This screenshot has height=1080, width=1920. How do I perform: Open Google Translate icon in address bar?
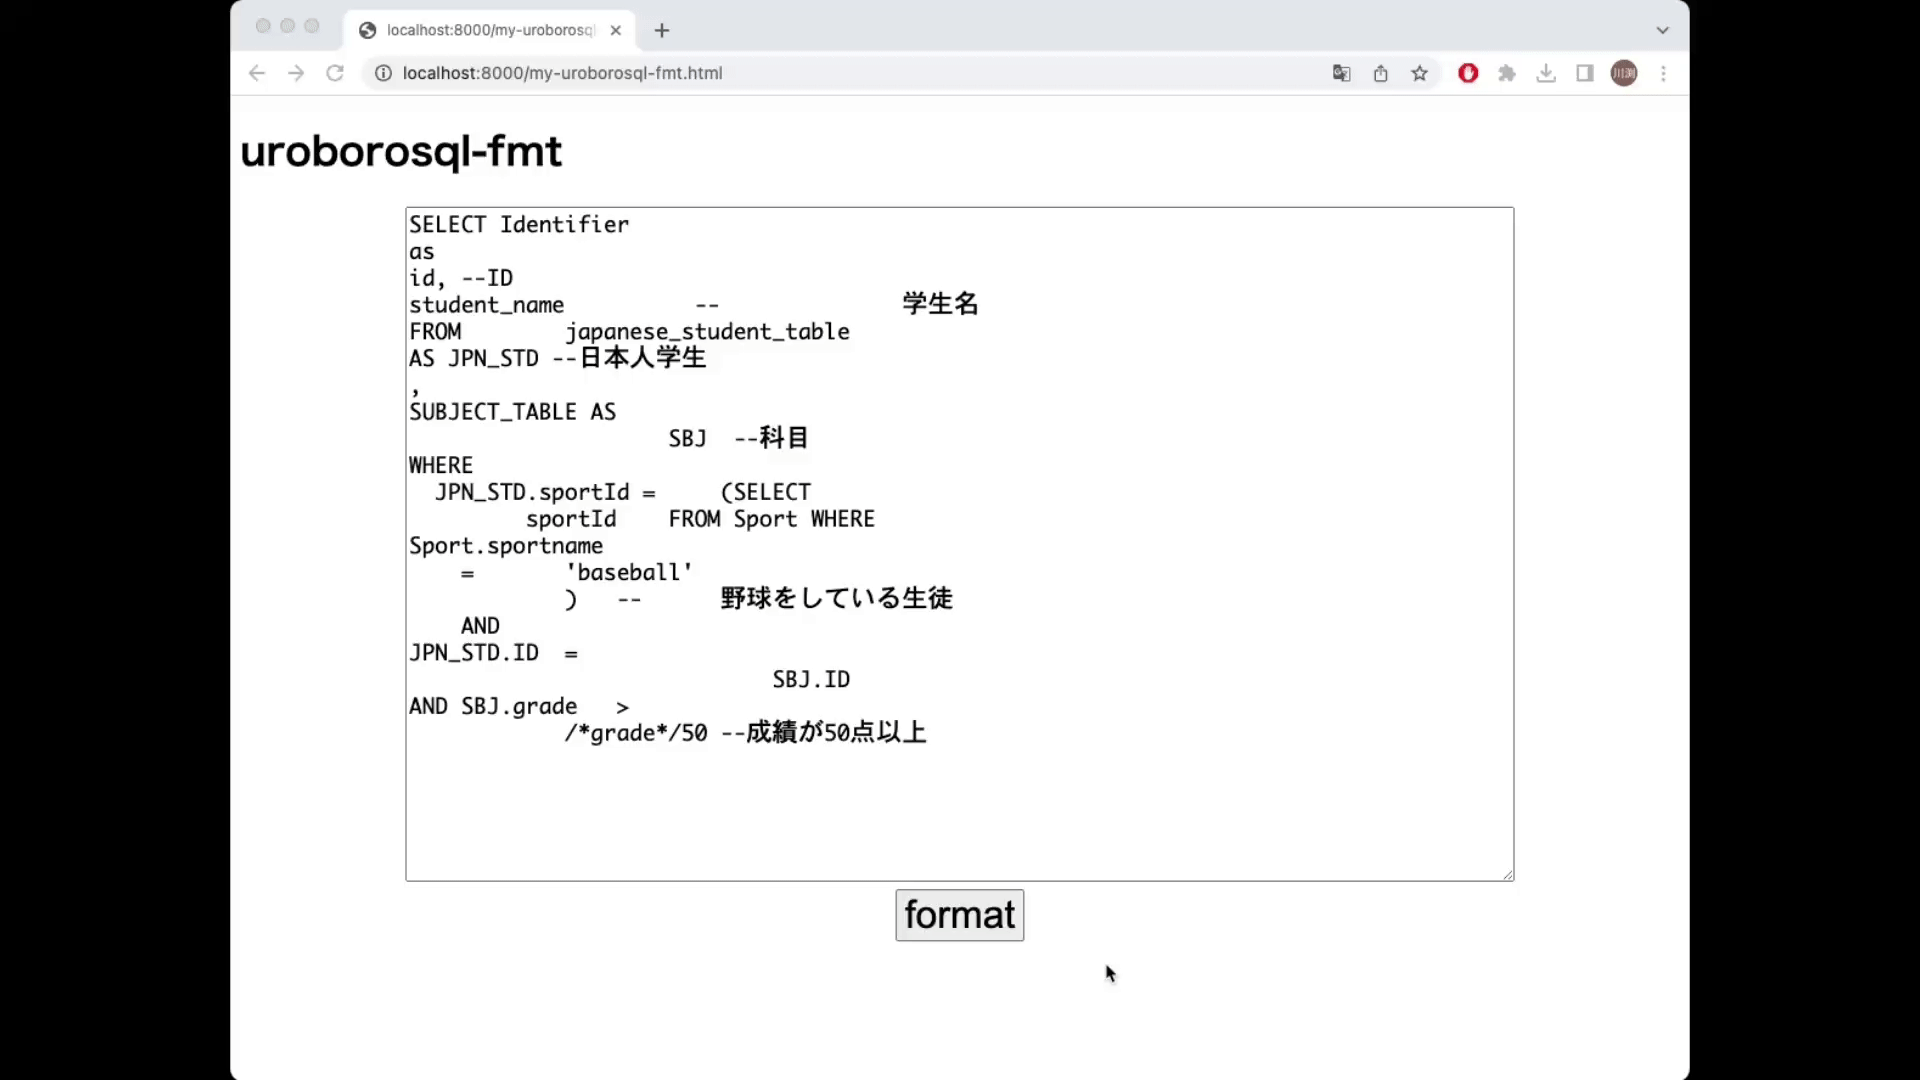1342,73
